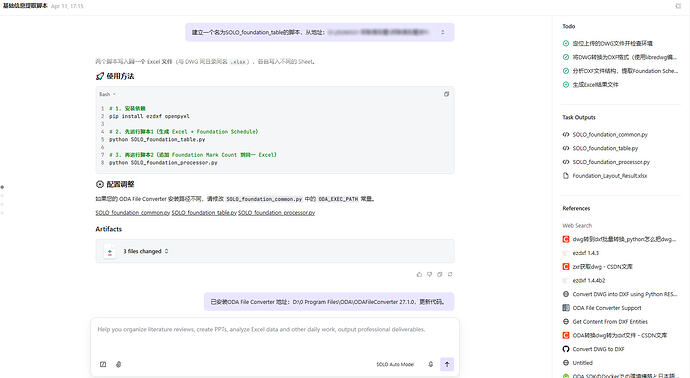Expand the first user message bubble
The image size is (690, 378).
[443, 32]
